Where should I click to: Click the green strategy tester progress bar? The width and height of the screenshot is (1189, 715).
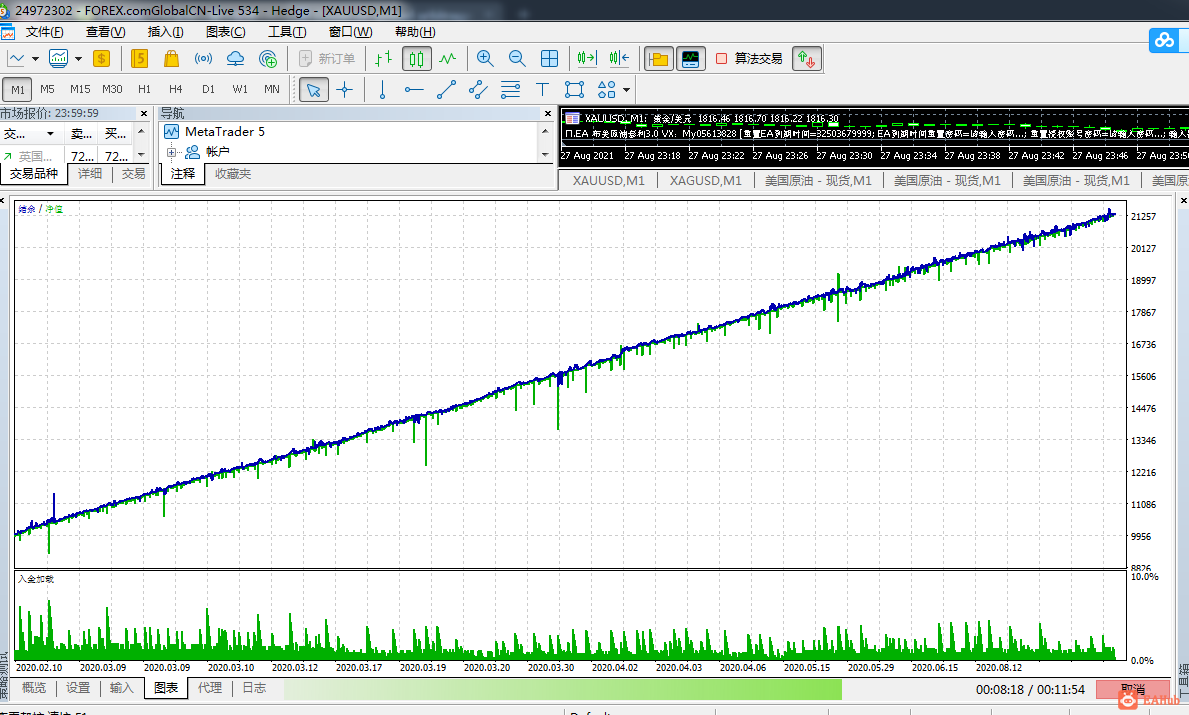point(562,689)
